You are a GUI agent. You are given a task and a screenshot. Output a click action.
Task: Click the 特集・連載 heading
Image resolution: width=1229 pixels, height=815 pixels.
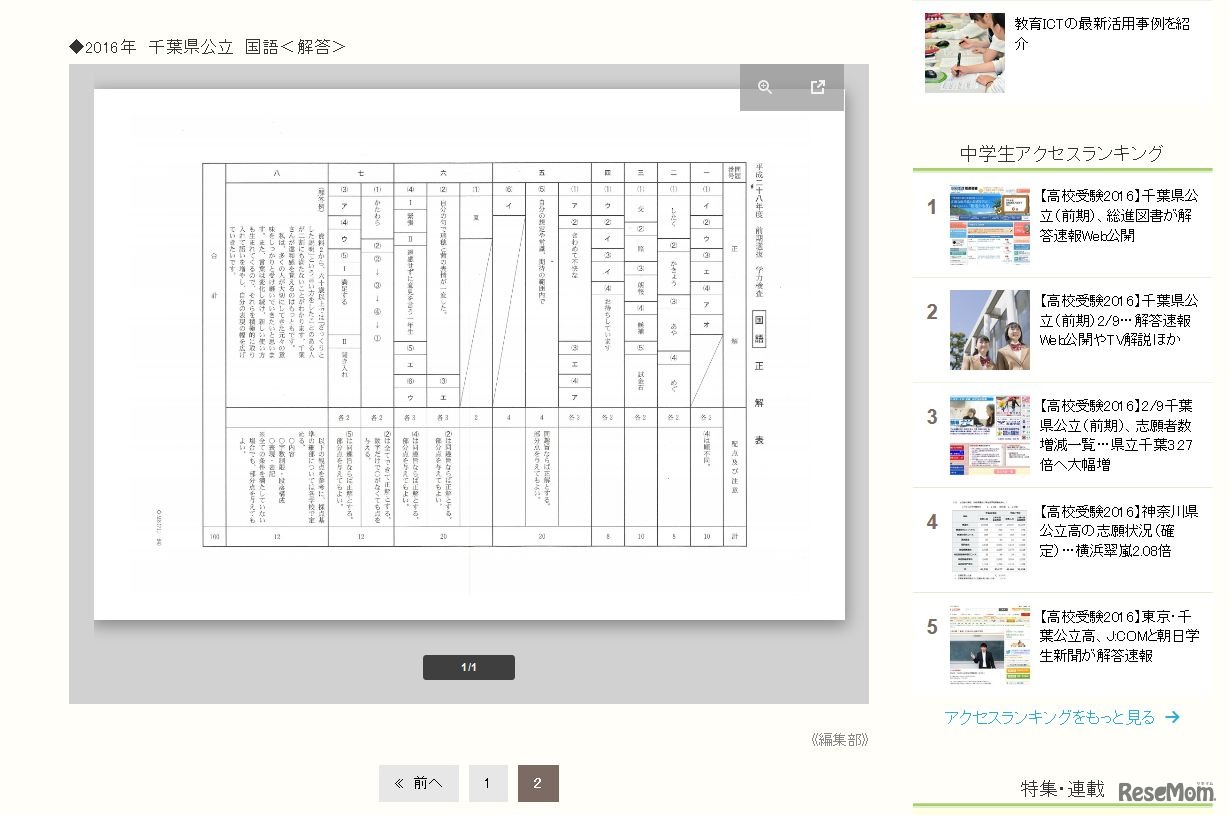coord(1062,789)
